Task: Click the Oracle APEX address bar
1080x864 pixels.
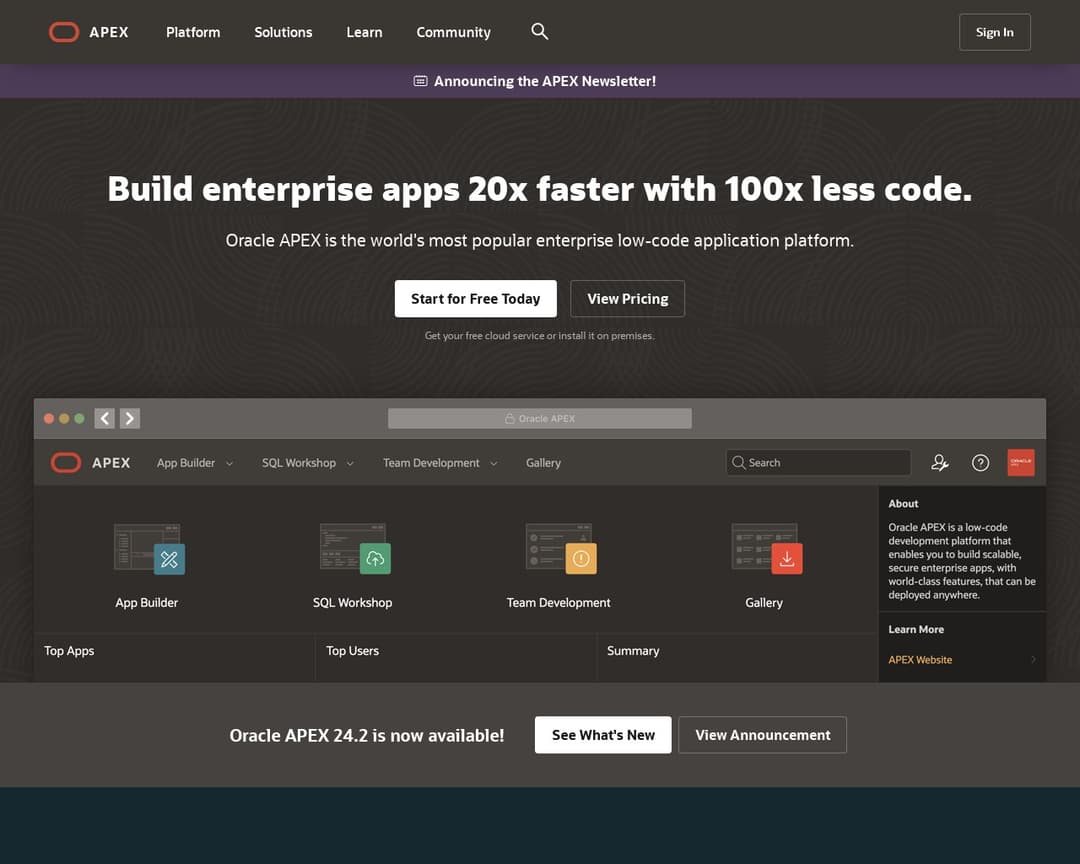Action: (540, 418)
